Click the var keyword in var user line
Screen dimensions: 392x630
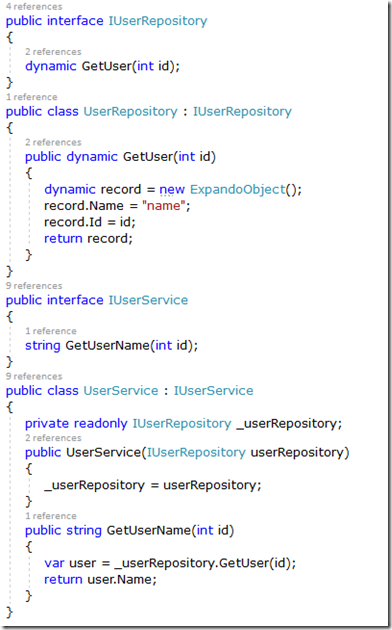coord(54,563)
